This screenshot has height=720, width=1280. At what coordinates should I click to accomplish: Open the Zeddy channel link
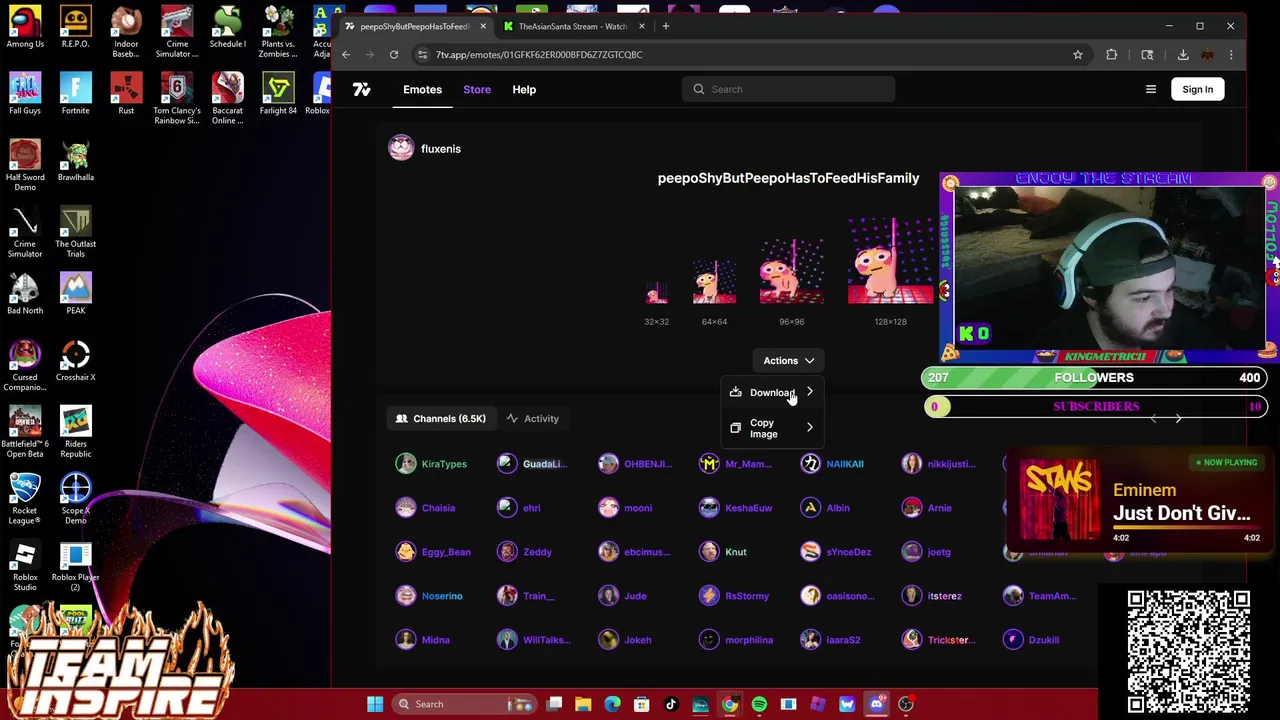pos(525,552)
